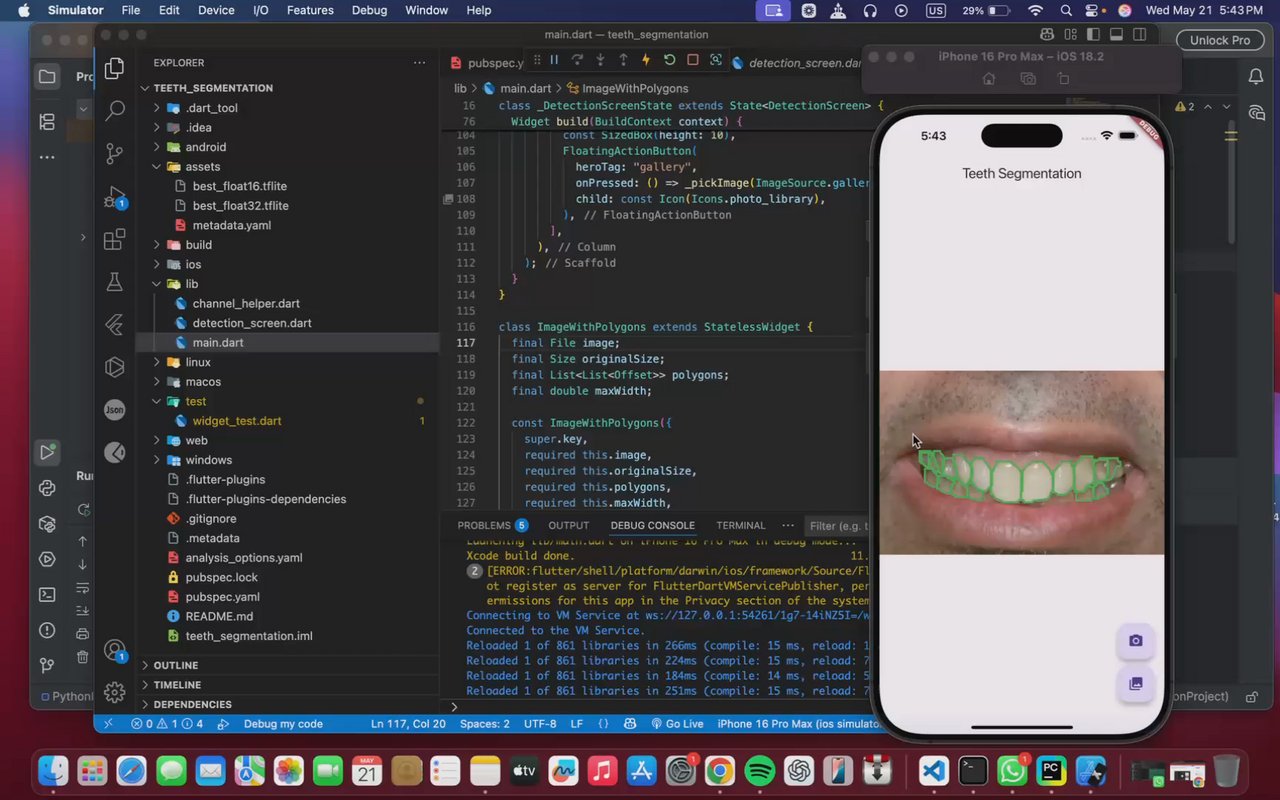Click the debug console filter field

coord(837,526)
